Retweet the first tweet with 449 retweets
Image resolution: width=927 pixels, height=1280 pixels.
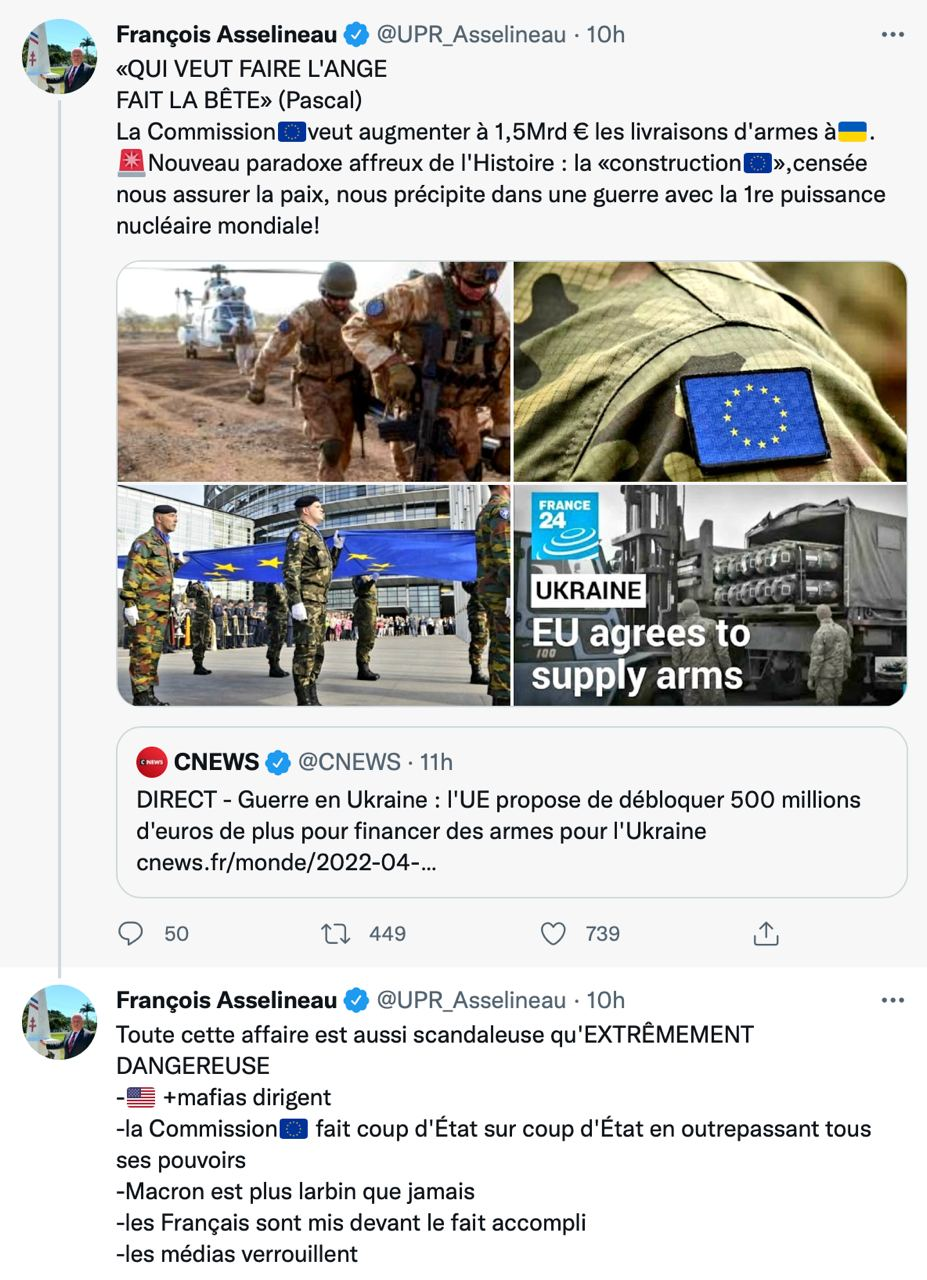335,933
